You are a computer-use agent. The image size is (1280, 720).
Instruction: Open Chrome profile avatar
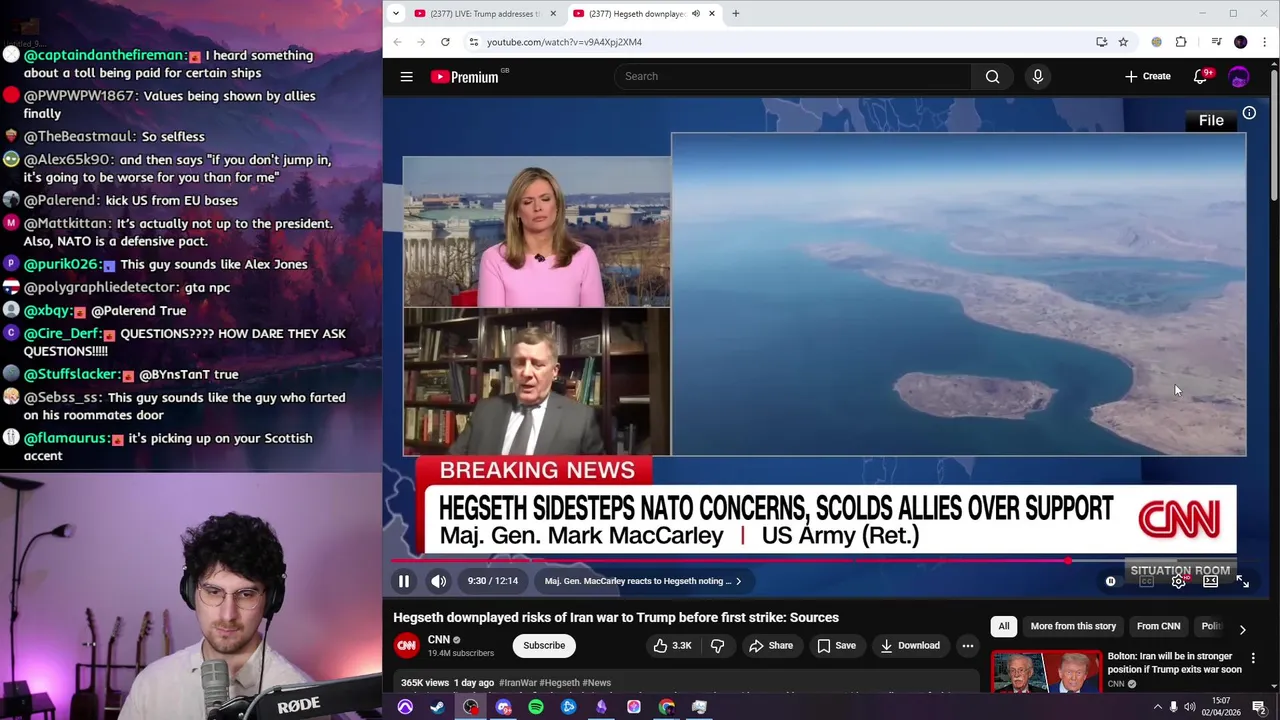[1241, 42]
